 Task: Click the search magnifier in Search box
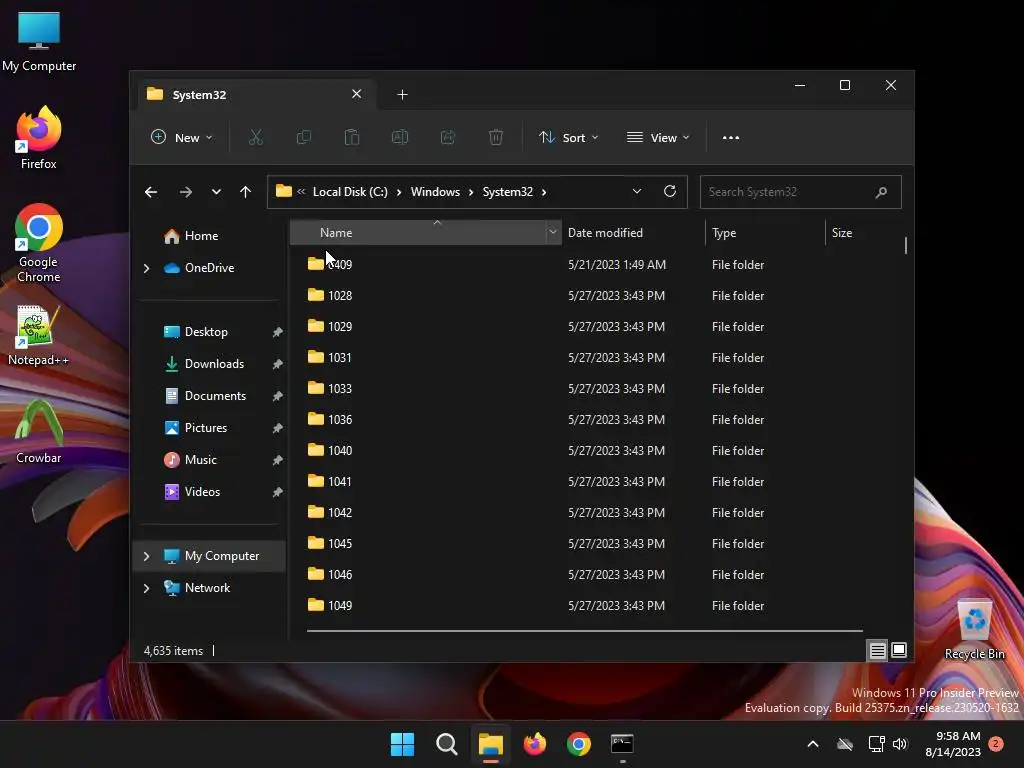(x=881, y=192)
